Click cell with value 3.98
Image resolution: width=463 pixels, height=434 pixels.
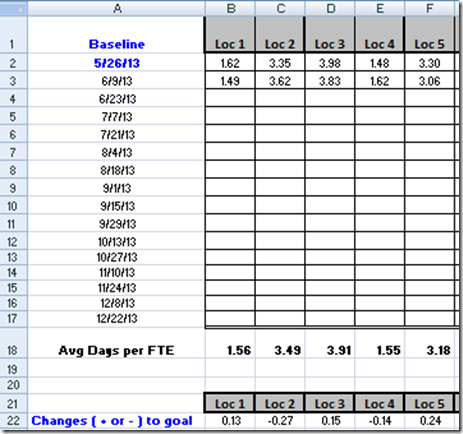tap(330, 63)
